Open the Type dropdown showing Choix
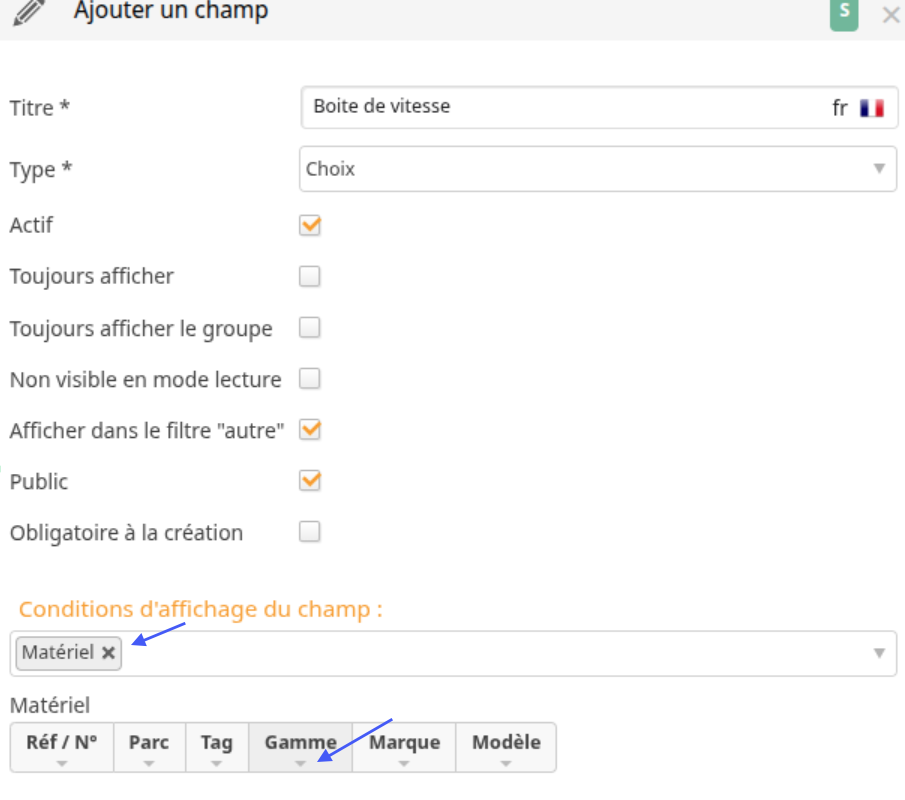Image resolution: width=905 pixels, height=800 pixels. [598, 169]
